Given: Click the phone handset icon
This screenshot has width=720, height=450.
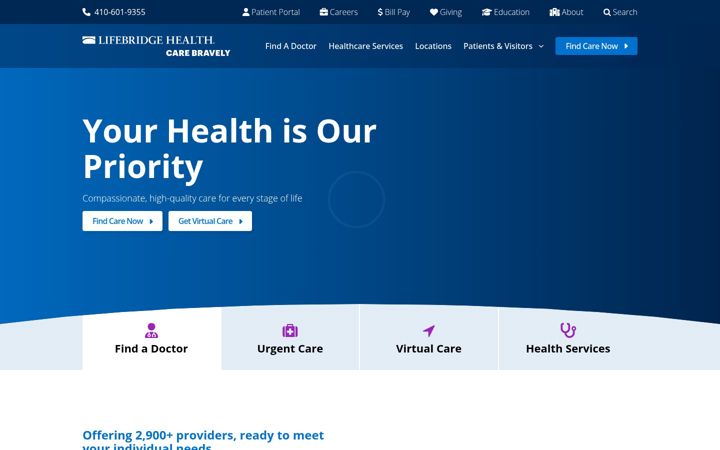Looking at the screenshot, I should click(x=86, y=12).
